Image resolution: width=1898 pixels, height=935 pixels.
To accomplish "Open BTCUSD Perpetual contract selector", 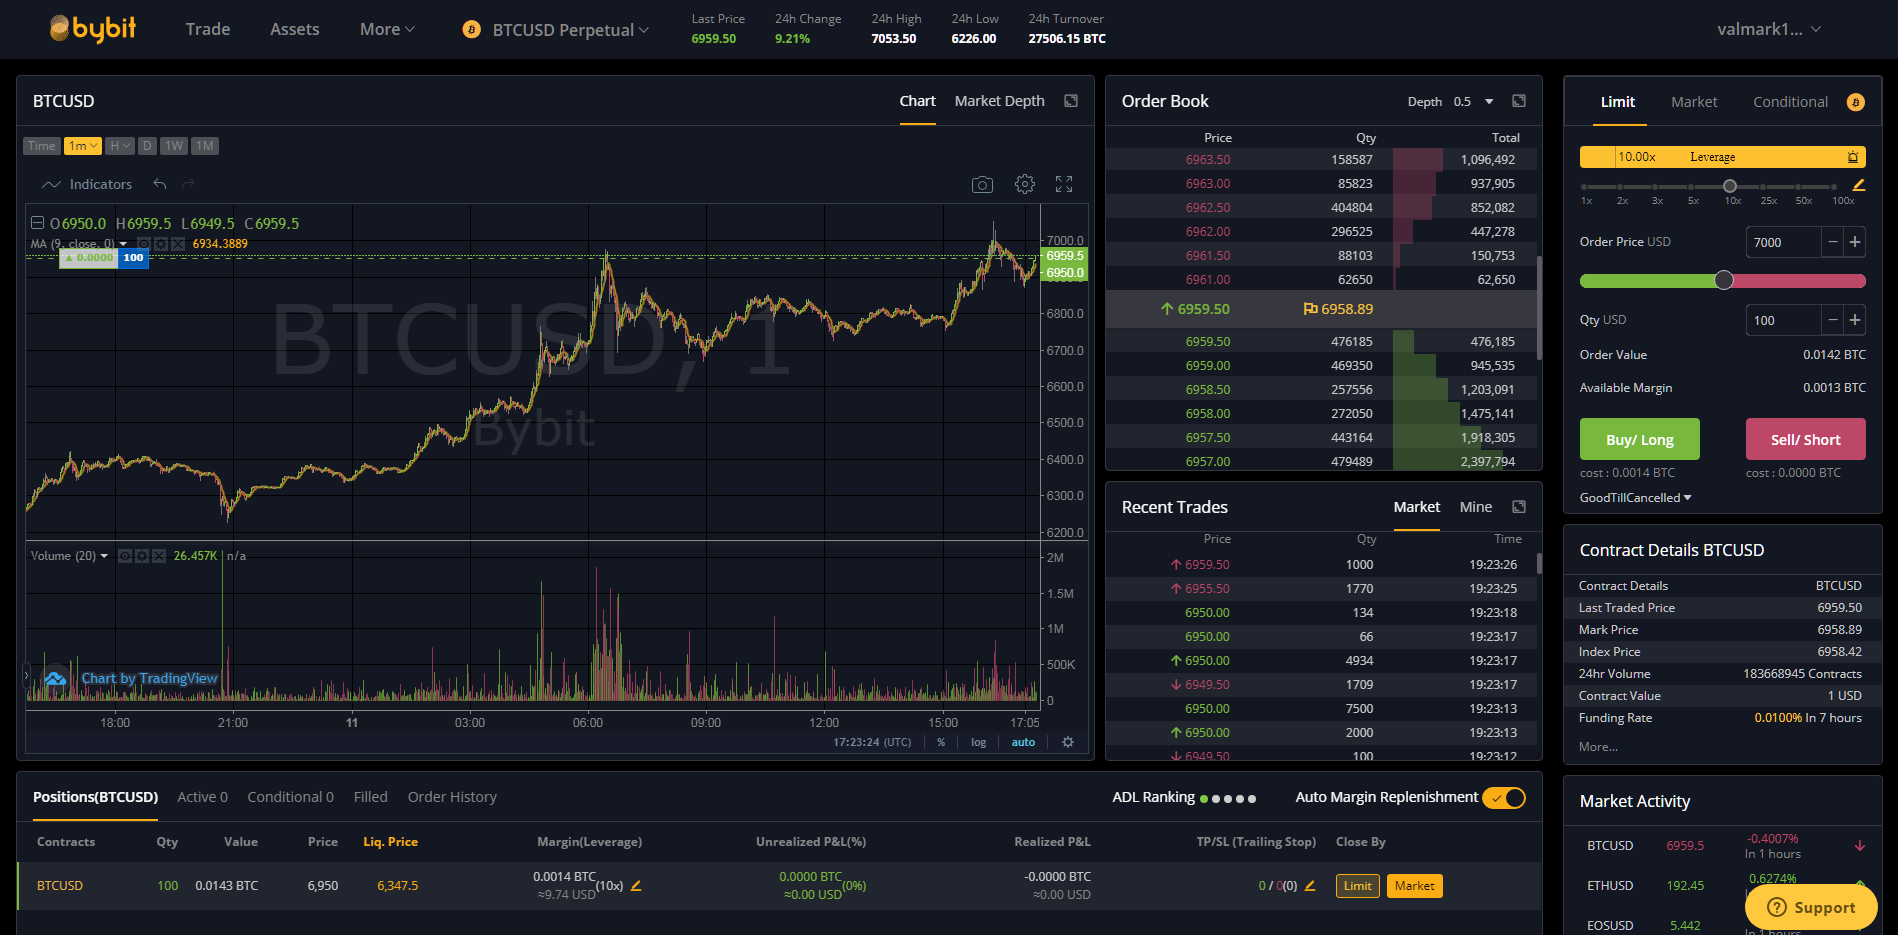I will pos(557,30).
